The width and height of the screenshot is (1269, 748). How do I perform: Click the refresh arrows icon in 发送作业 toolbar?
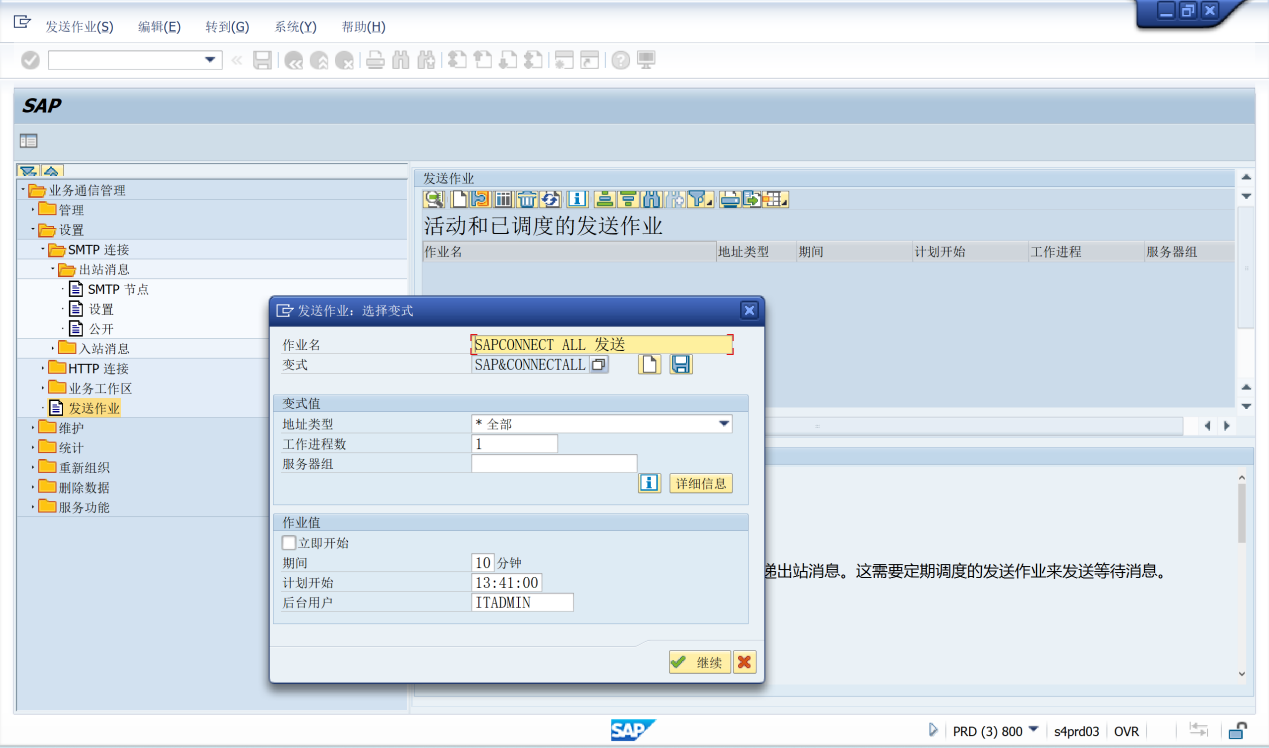(x=550, y=199)
